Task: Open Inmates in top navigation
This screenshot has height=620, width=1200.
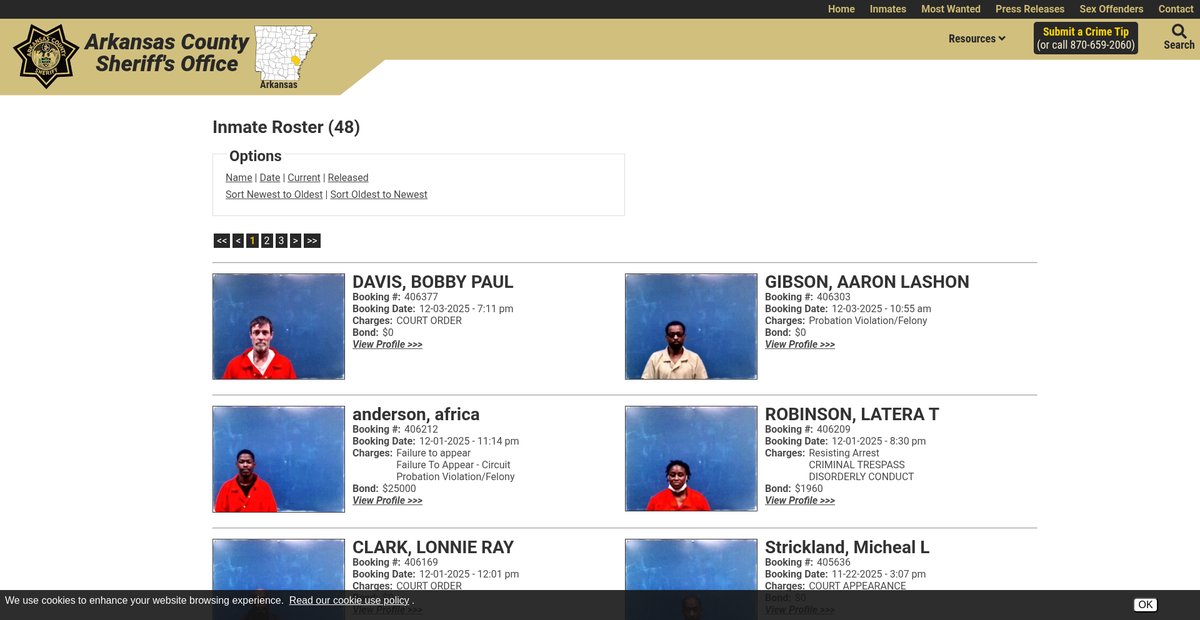Action: pyautogui.click(x=888, y=9)
